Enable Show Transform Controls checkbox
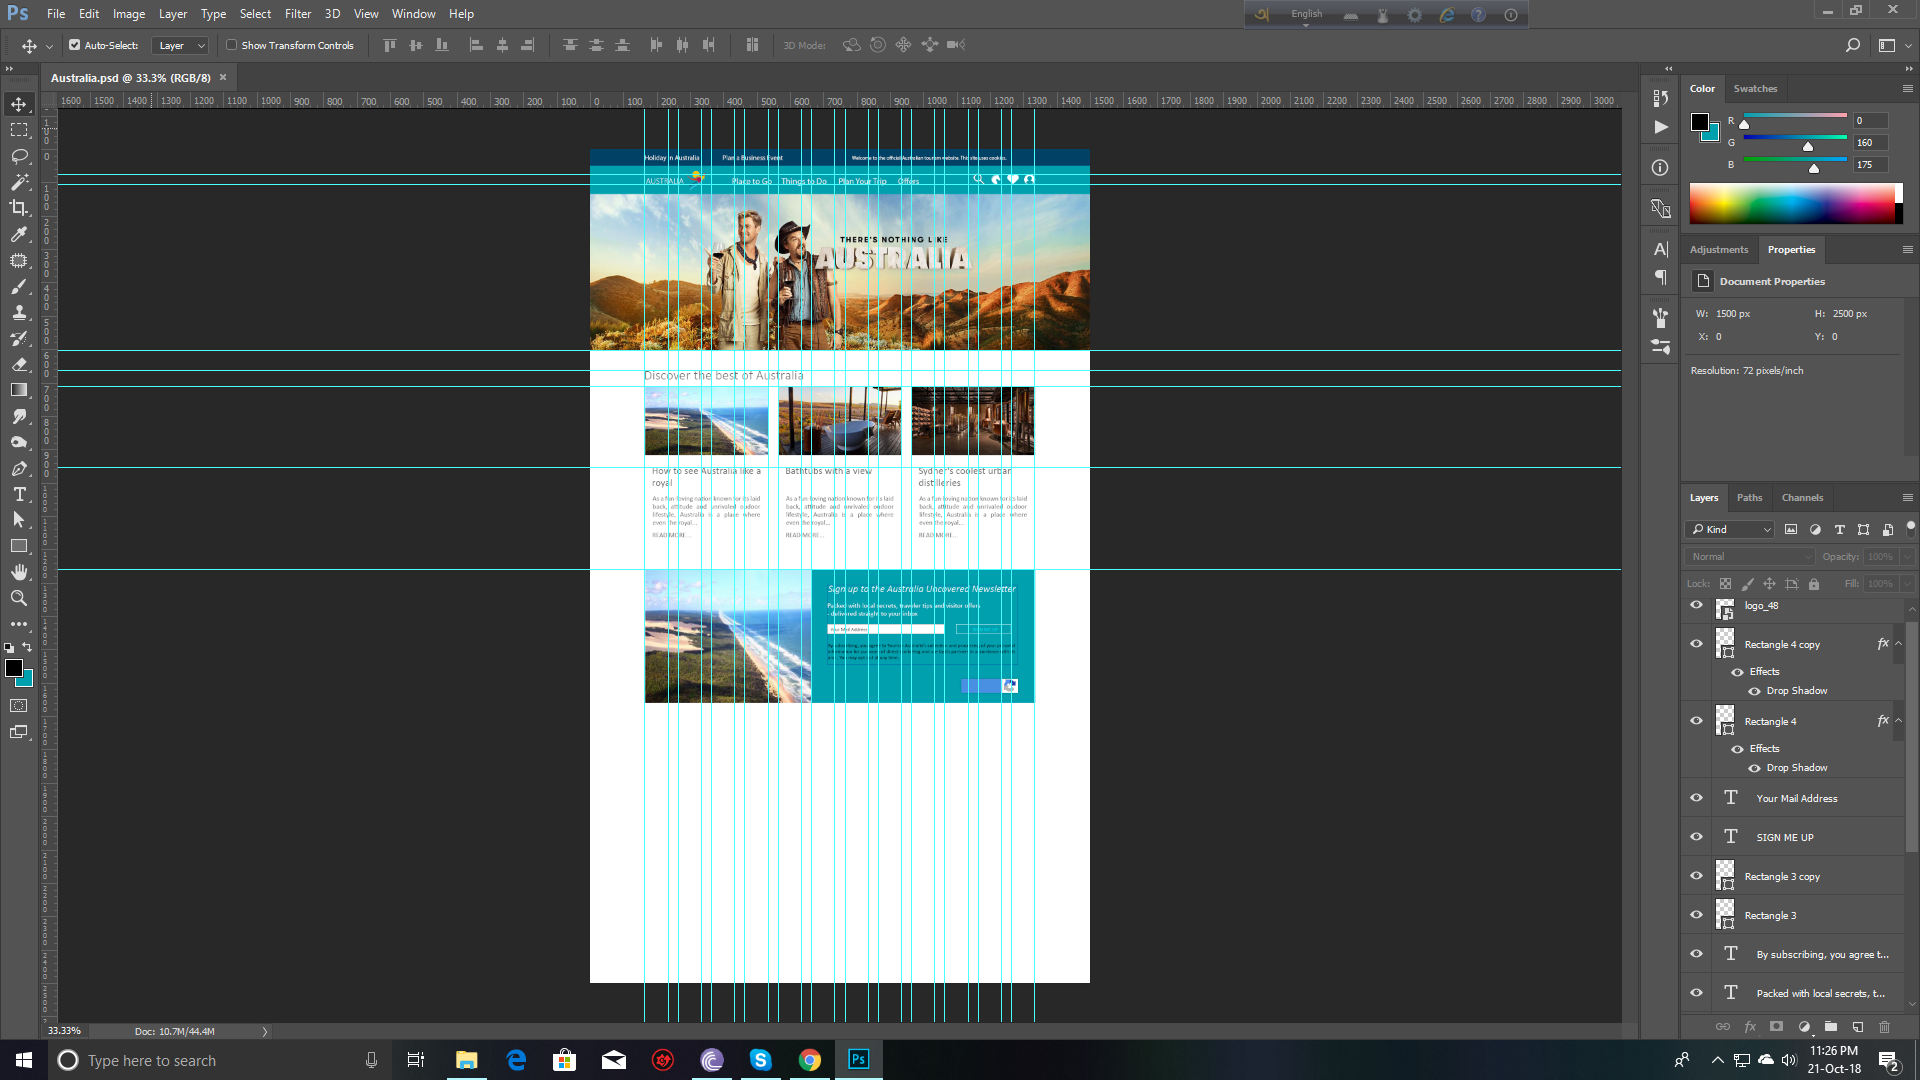 tap(231, 45)
